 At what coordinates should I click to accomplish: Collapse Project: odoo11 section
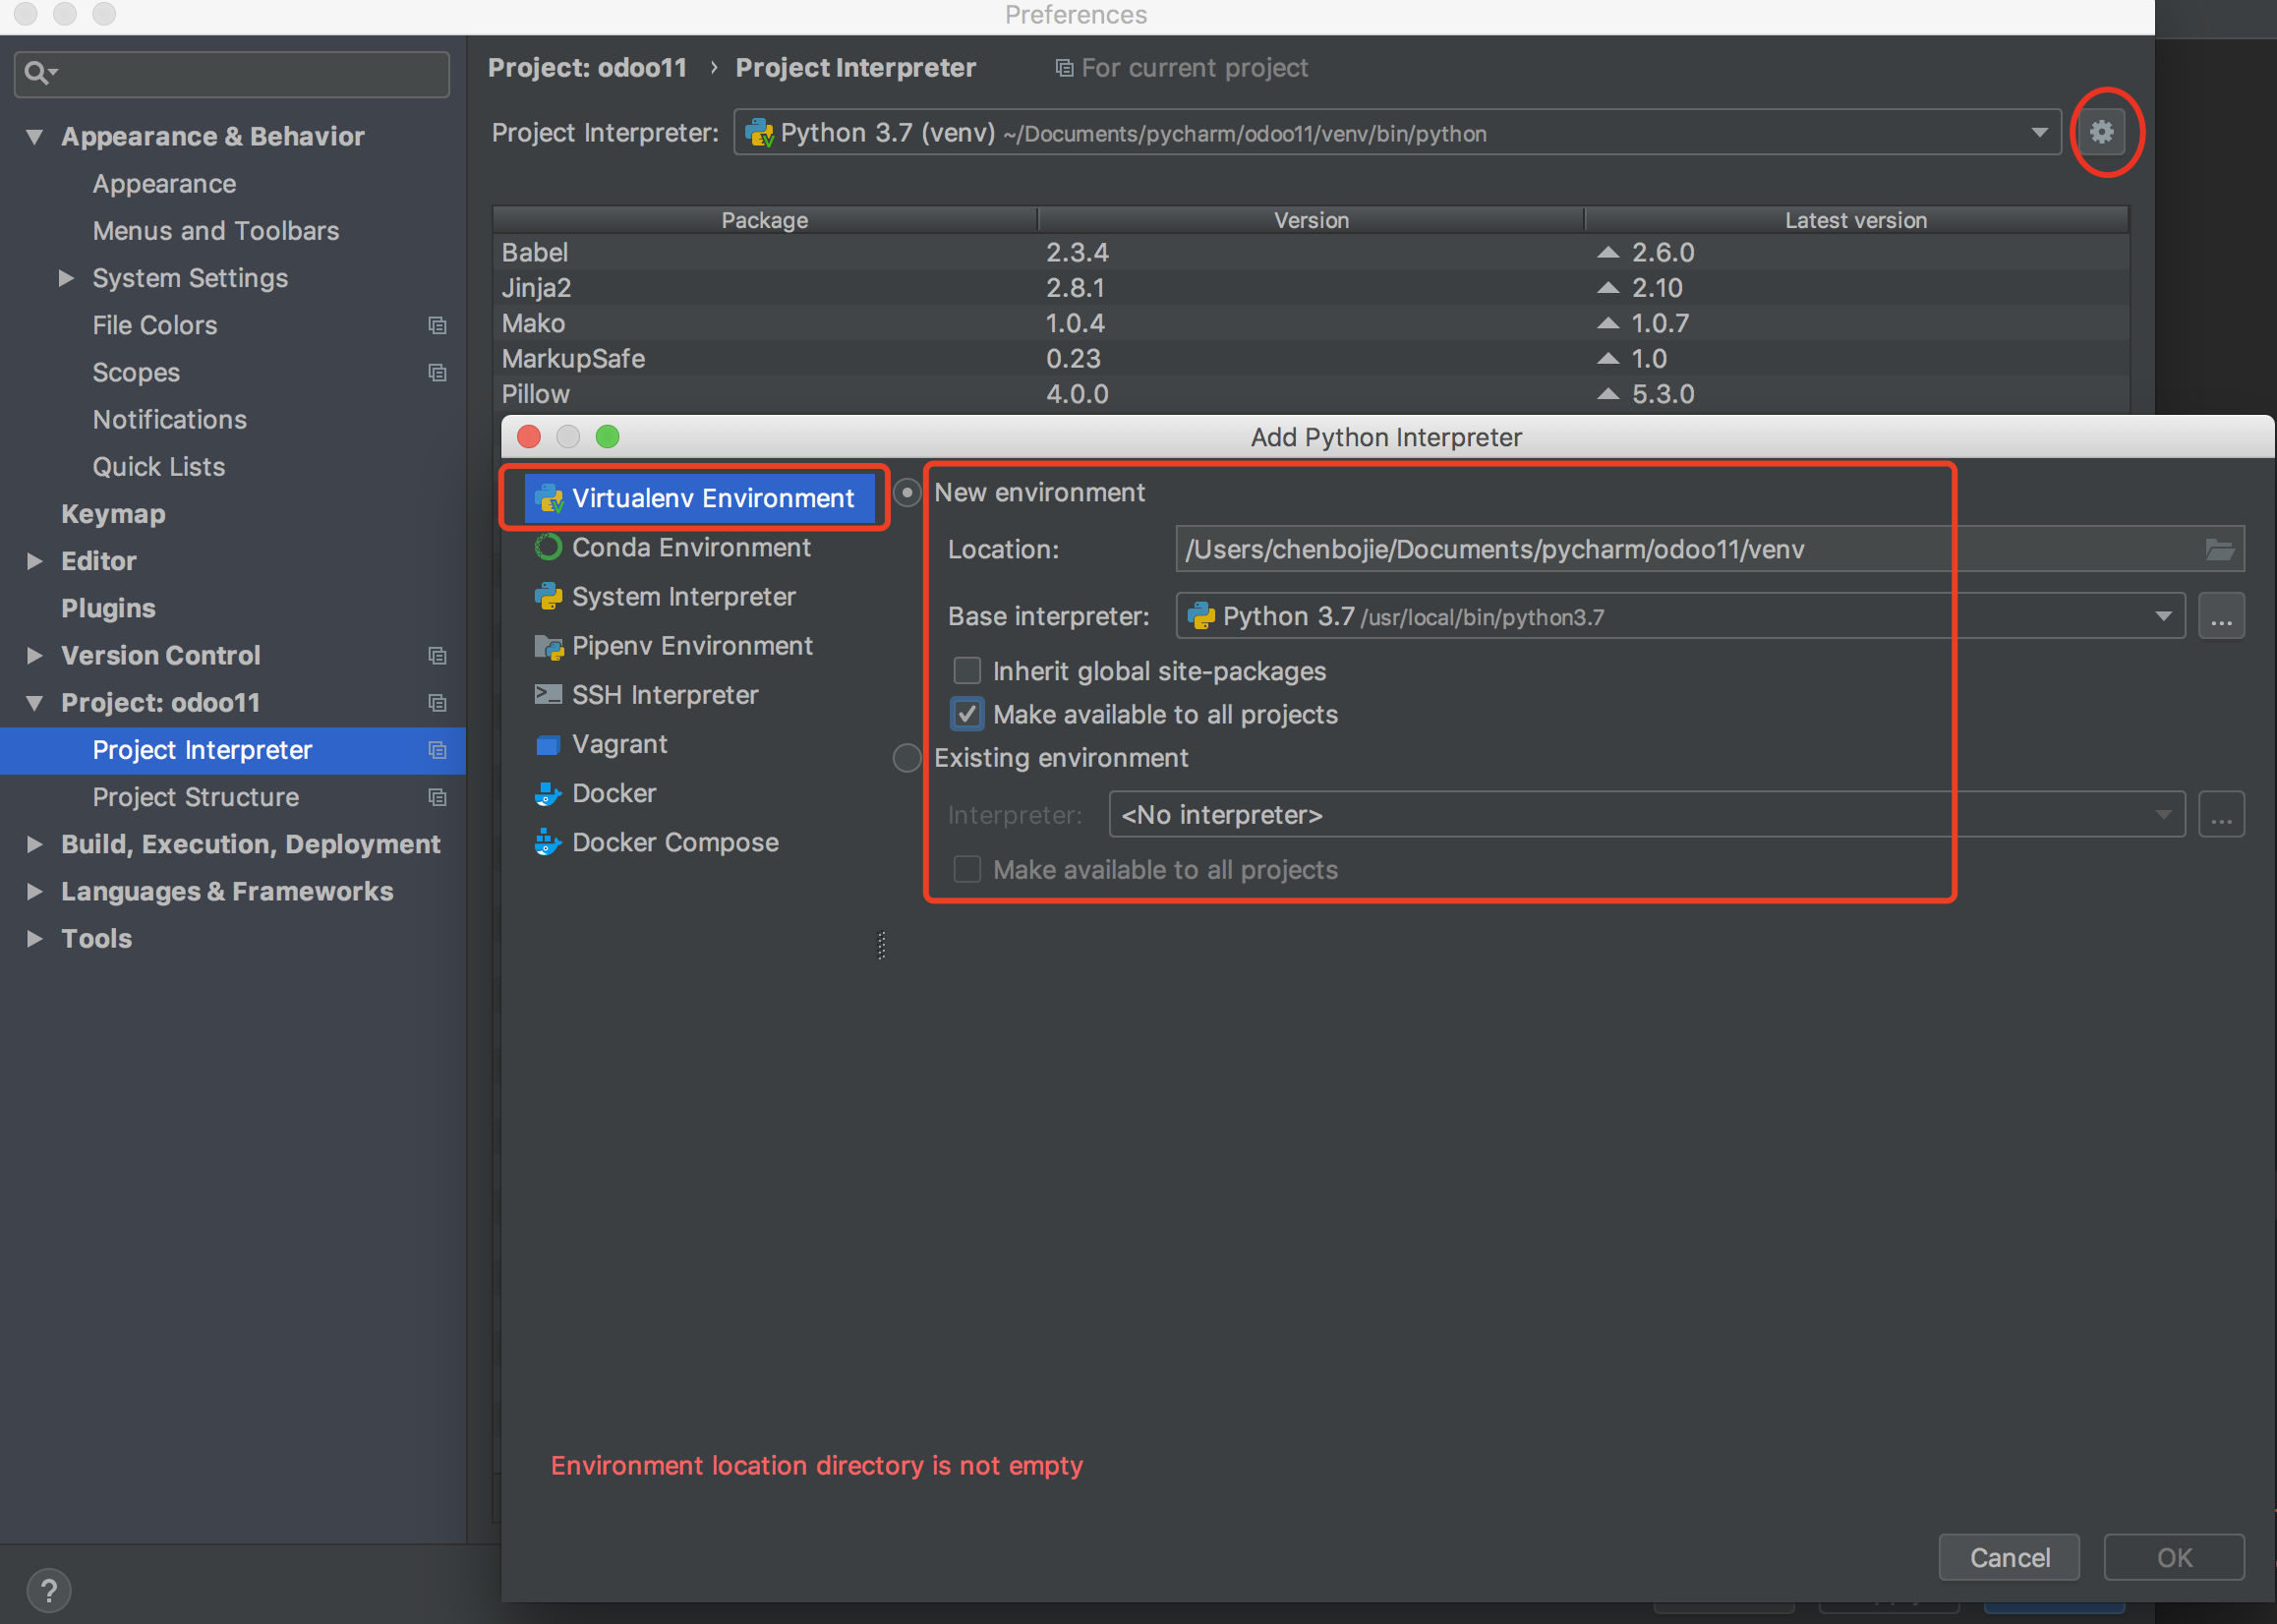pos(35,703)
